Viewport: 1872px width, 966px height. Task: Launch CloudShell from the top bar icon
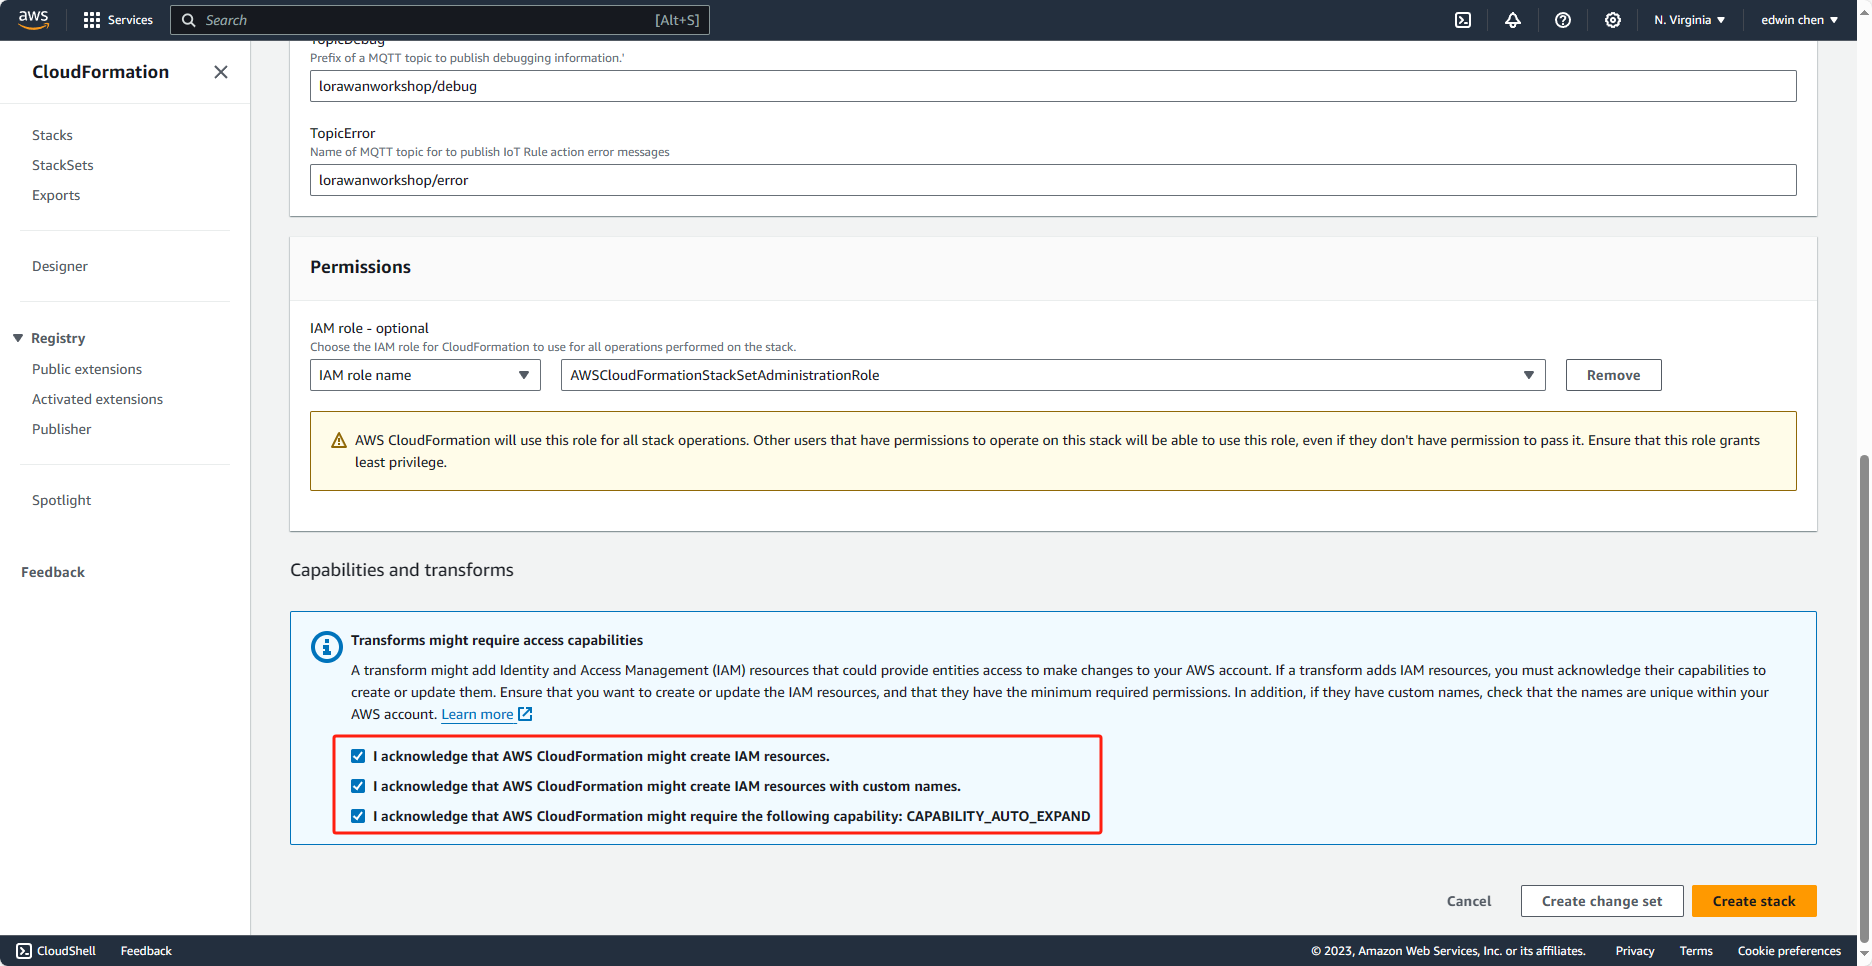click(1463, 20)
